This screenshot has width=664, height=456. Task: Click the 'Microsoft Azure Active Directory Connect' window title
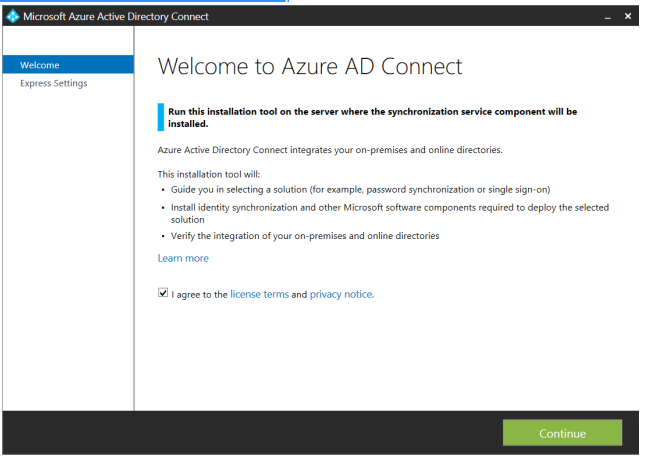116,17
